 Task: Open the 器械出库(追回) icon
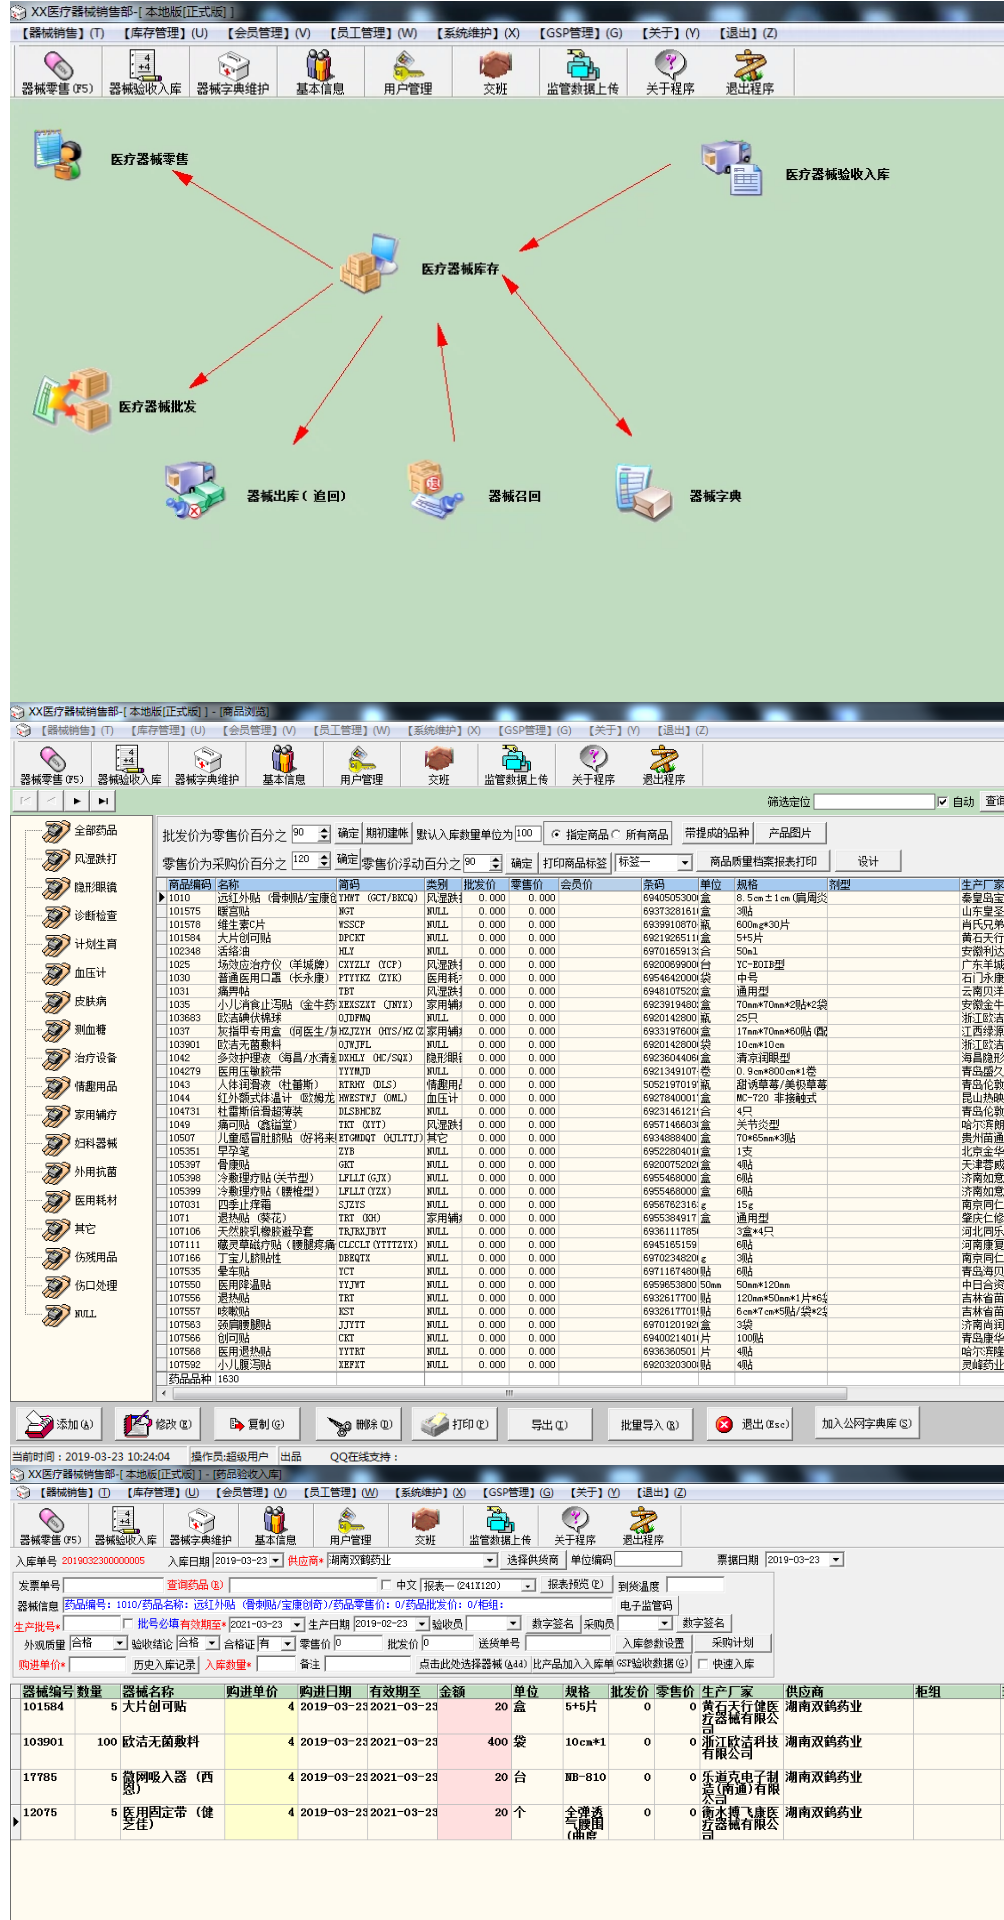click(195, 490)
